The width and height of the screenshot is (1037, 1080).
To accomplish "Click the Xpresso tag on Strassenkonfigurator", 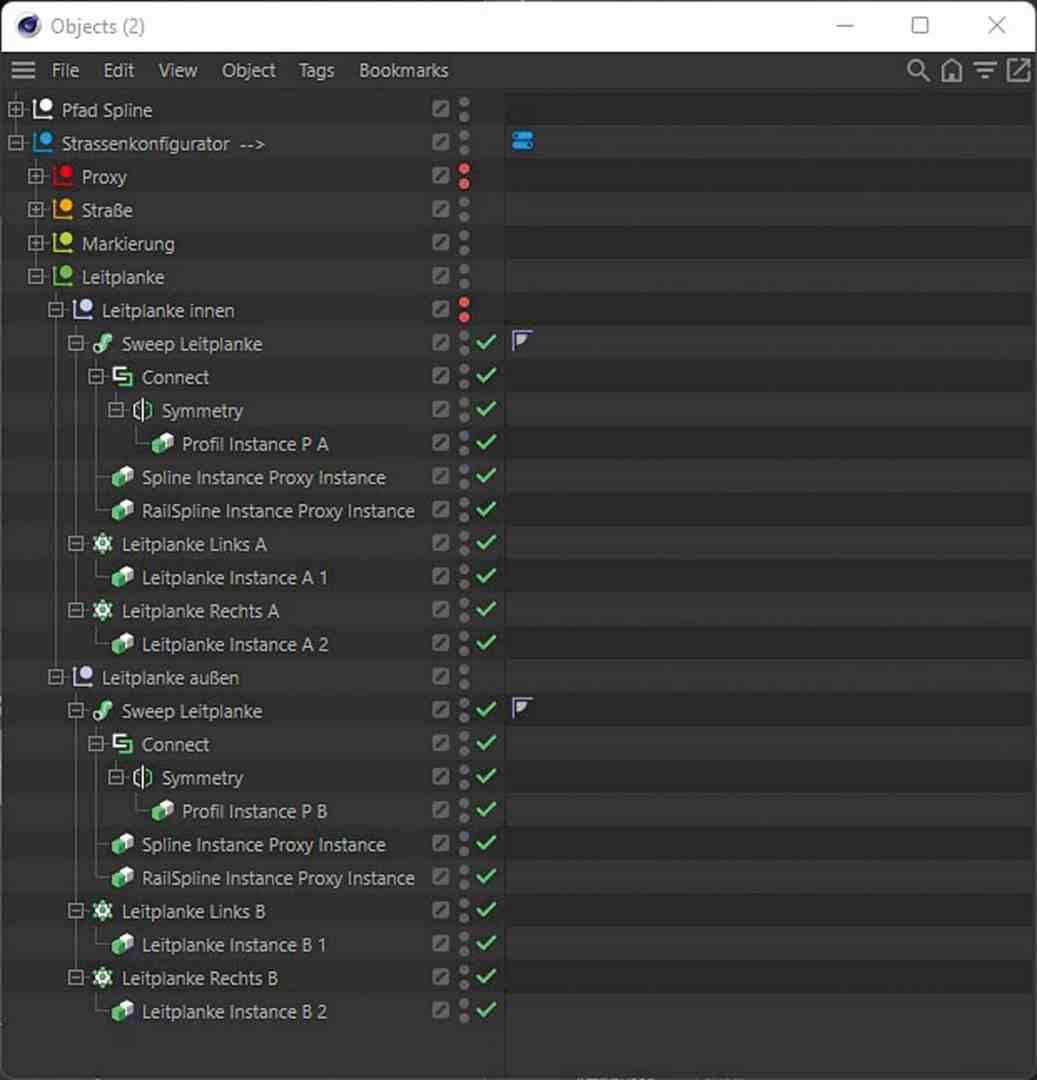I will 521,141.
